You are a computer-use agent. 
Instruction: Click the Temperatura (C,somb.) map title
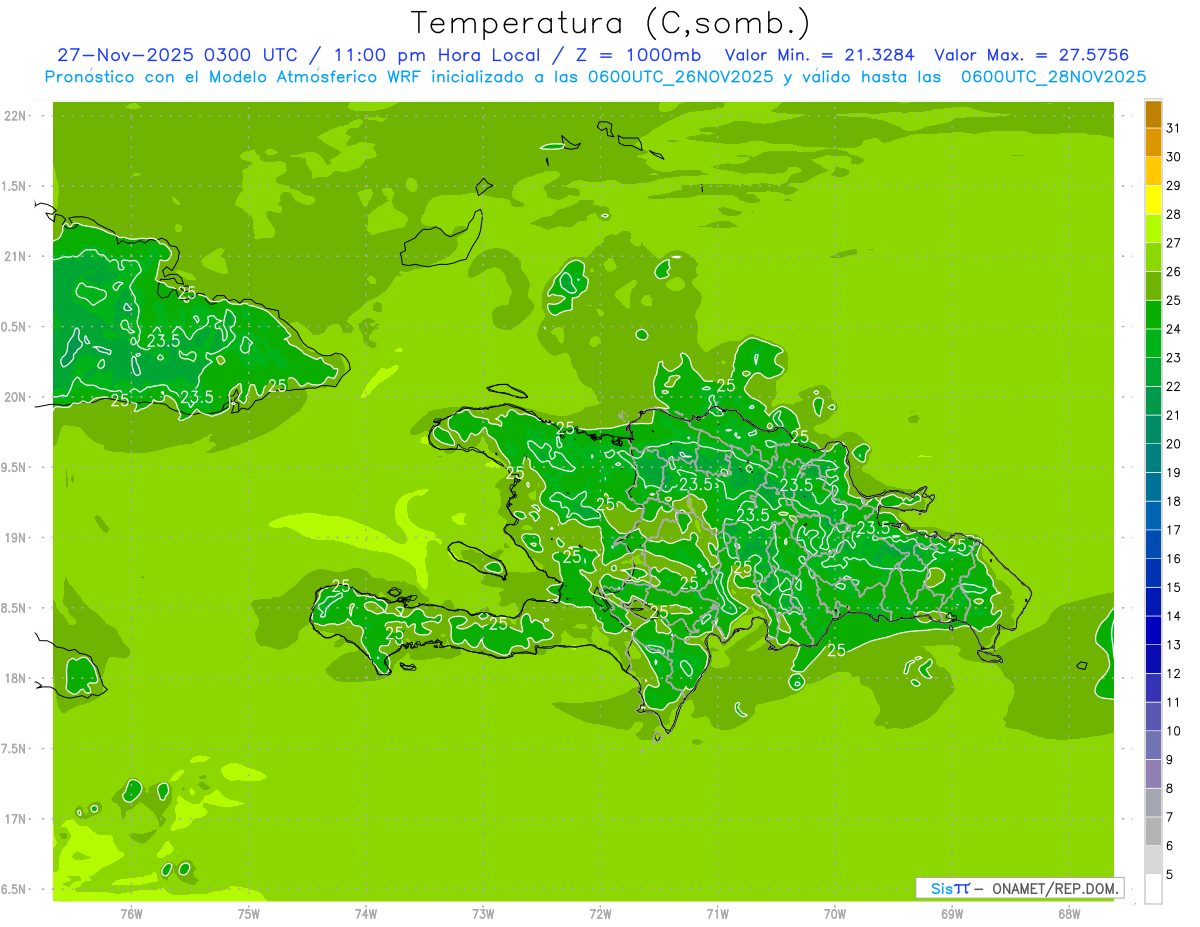(x=610, y=23)
